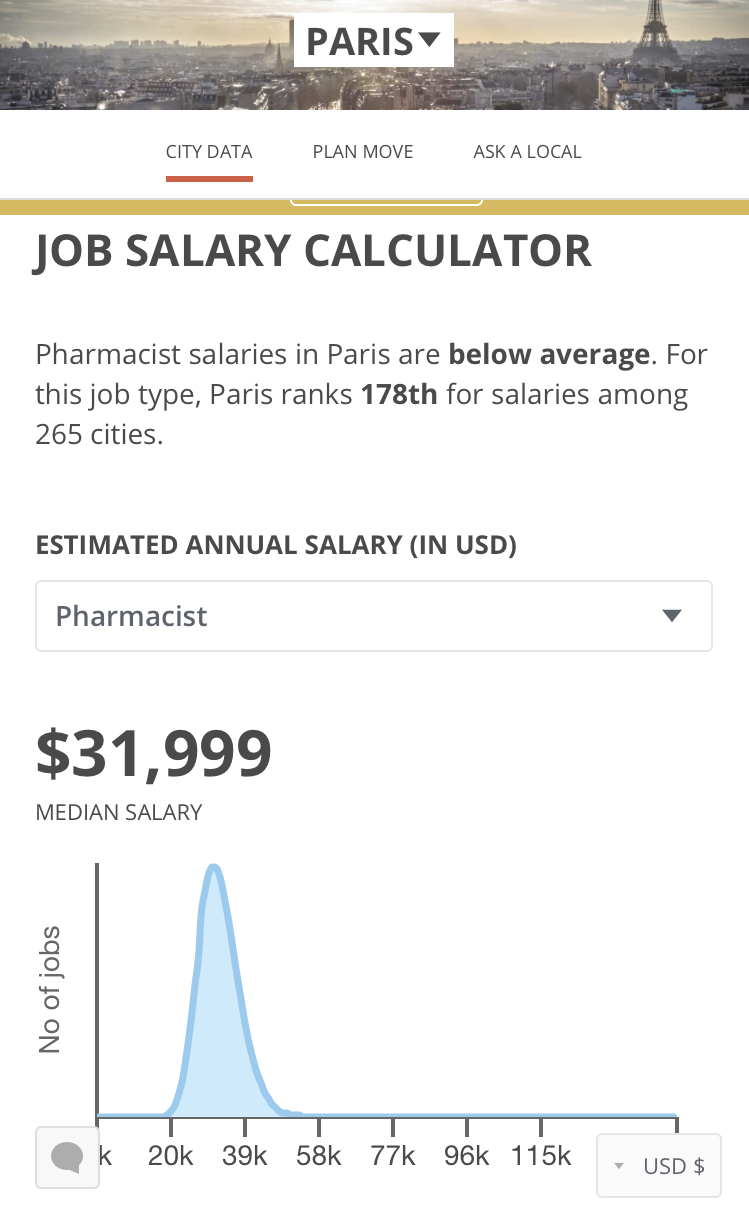Select the 115k salary axis label
The height and width of the screenshot is (1225, 749).
541,1157
